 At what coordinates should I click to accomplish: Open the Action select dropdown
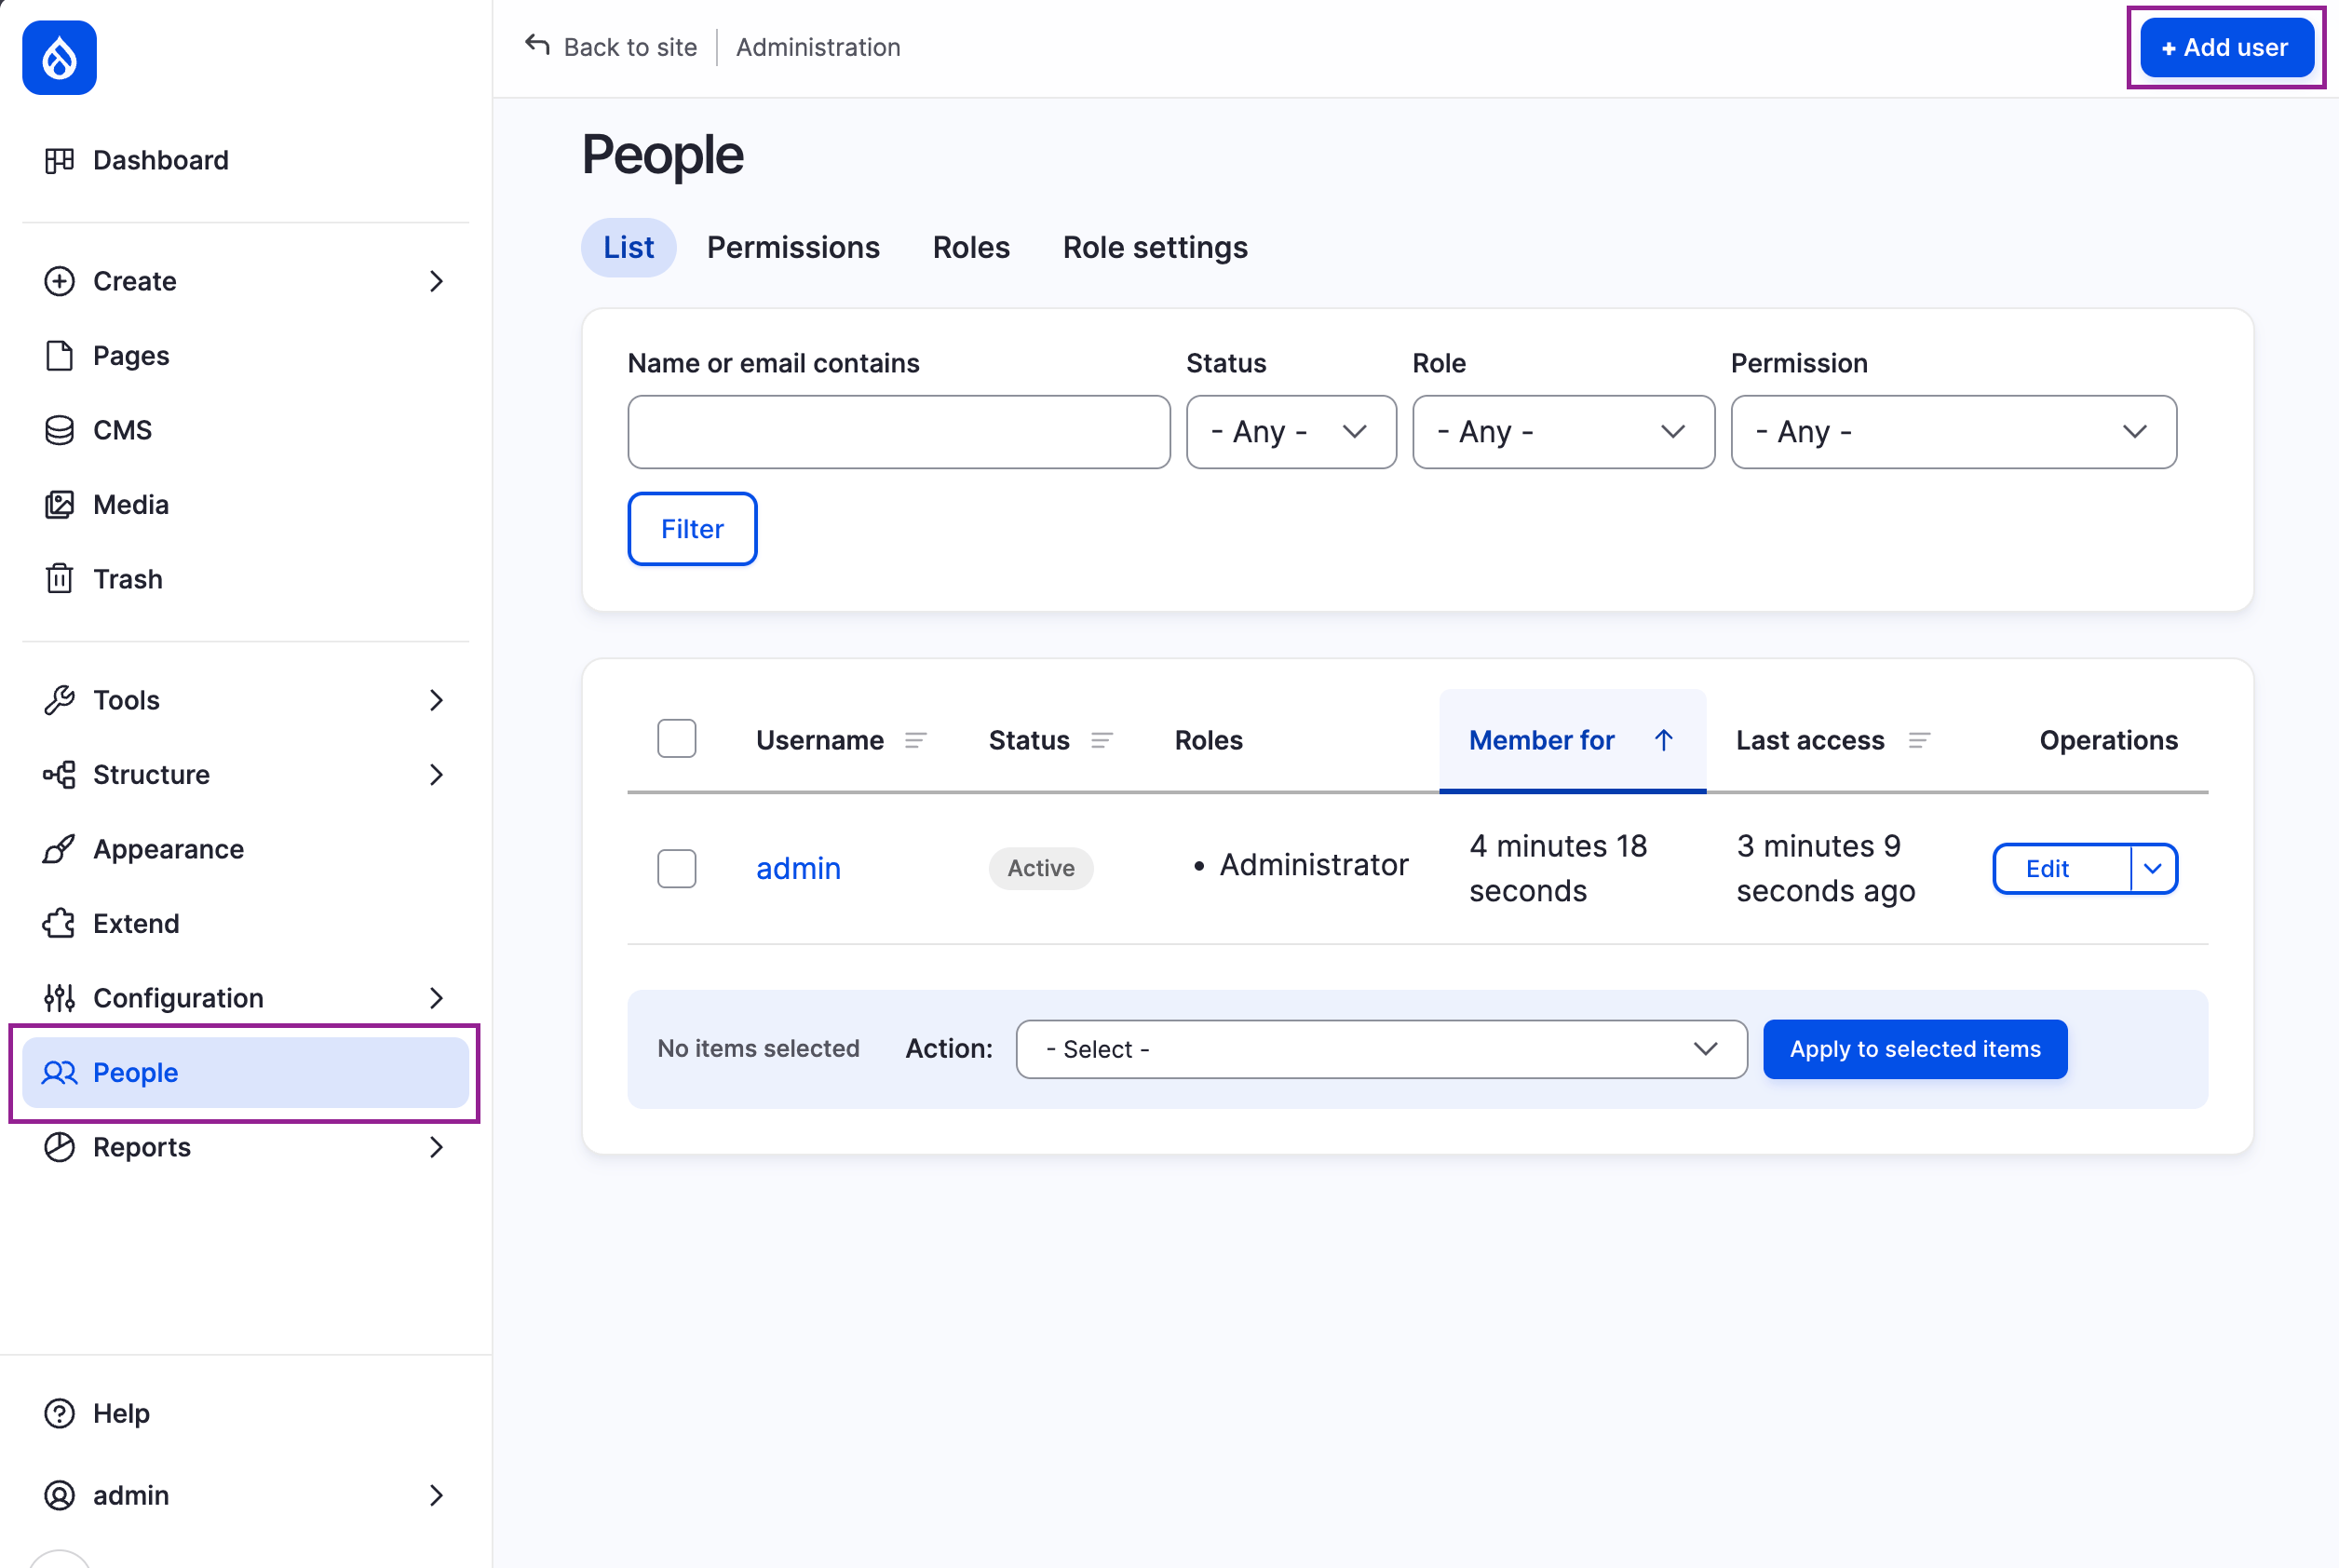(x=1381, y=1049)
